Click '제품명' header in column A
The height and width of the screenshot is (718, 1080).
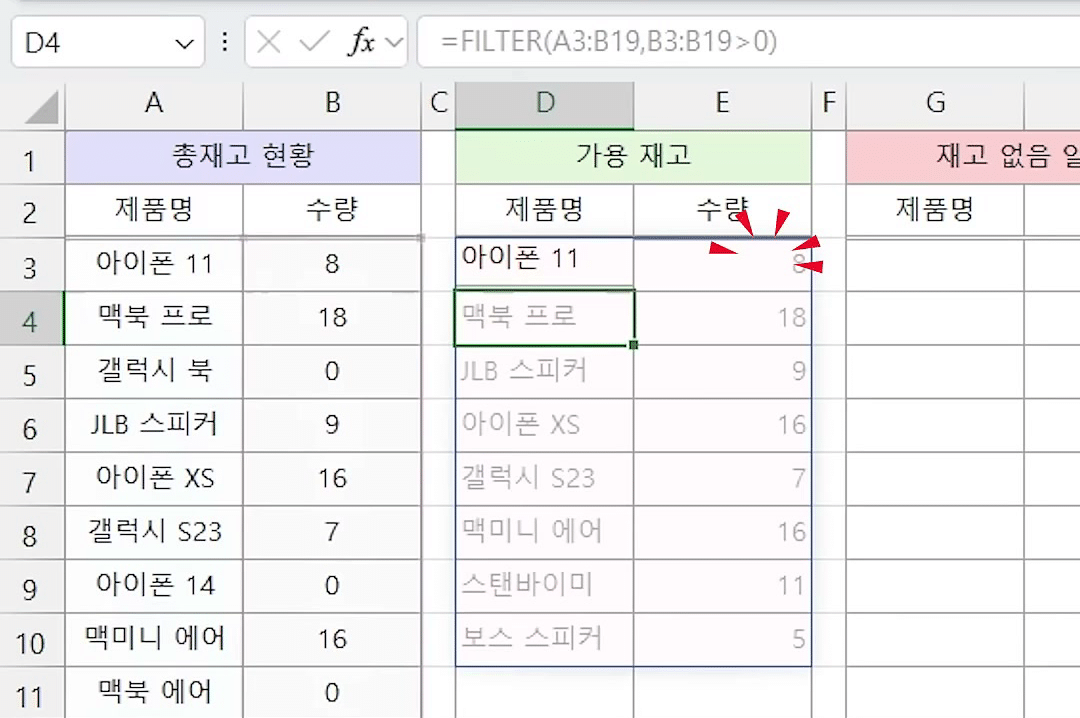coord(154,210)
